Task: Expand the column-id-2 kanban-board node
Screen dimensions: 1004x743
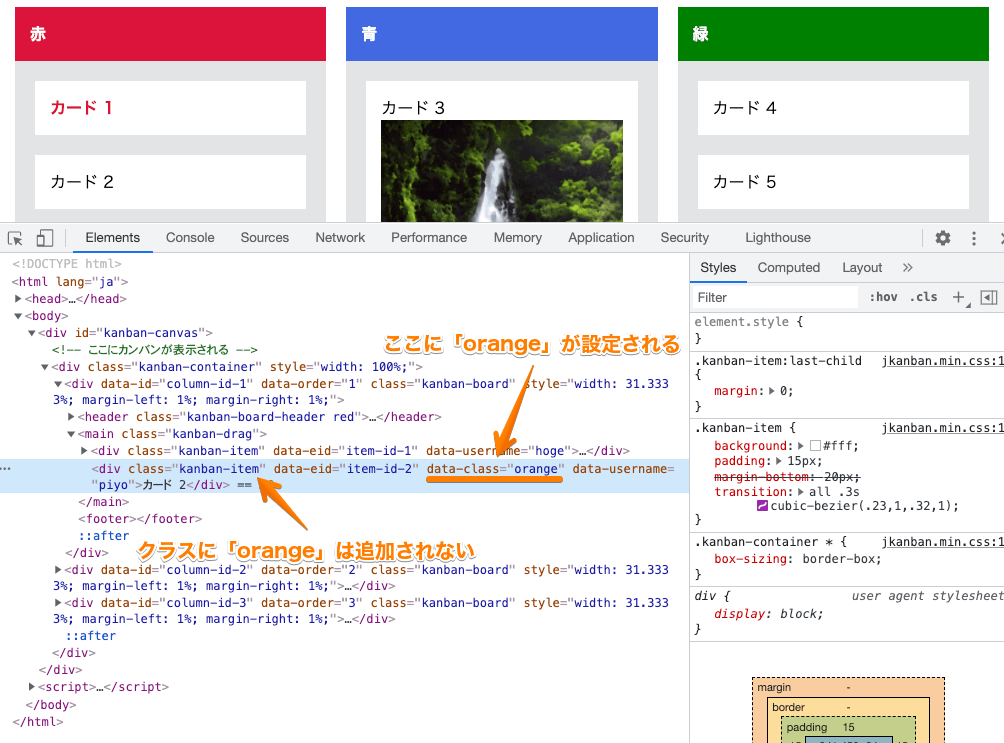Action: 58,569
